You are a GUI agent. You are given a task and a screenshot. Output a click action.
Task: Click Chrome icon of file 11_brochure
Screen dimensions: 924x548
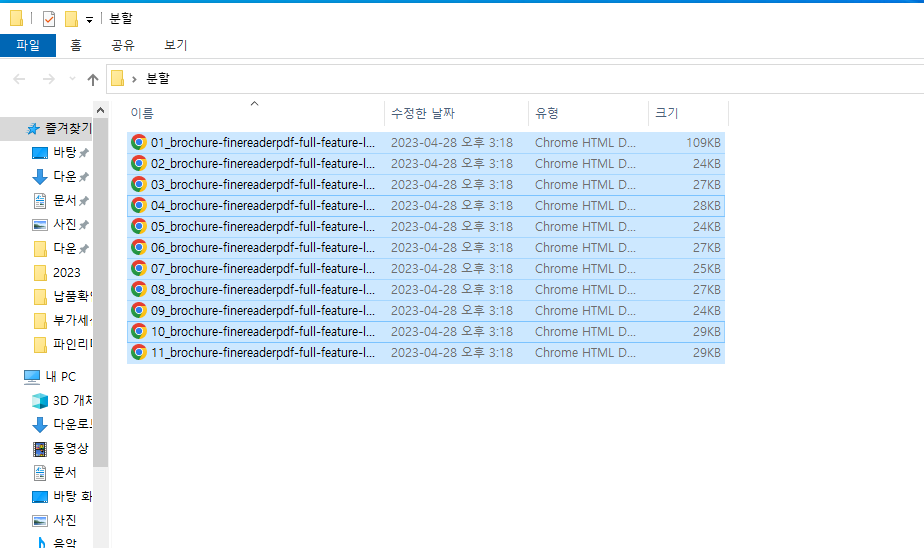[138, 352]
